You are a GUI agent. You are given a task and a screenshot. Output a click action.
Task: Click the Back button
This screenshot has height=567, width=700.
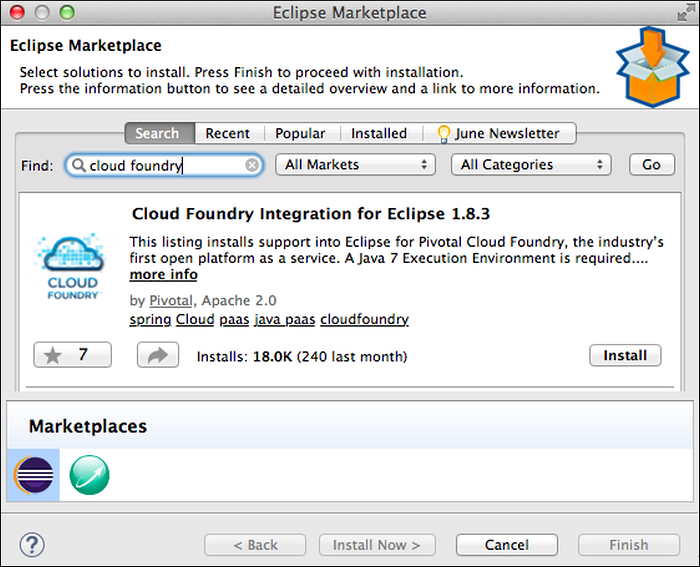coord(255,545)
